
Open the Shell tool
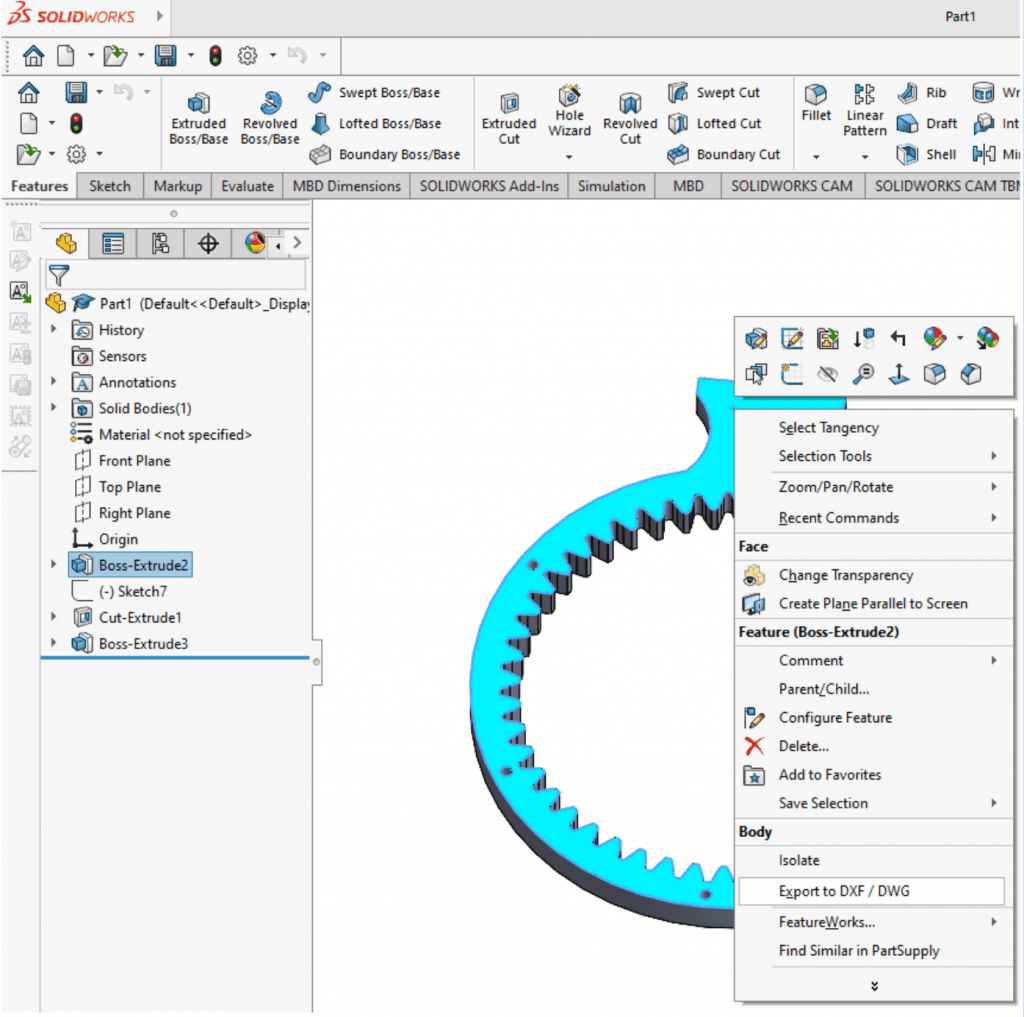[x=926, y=154]
